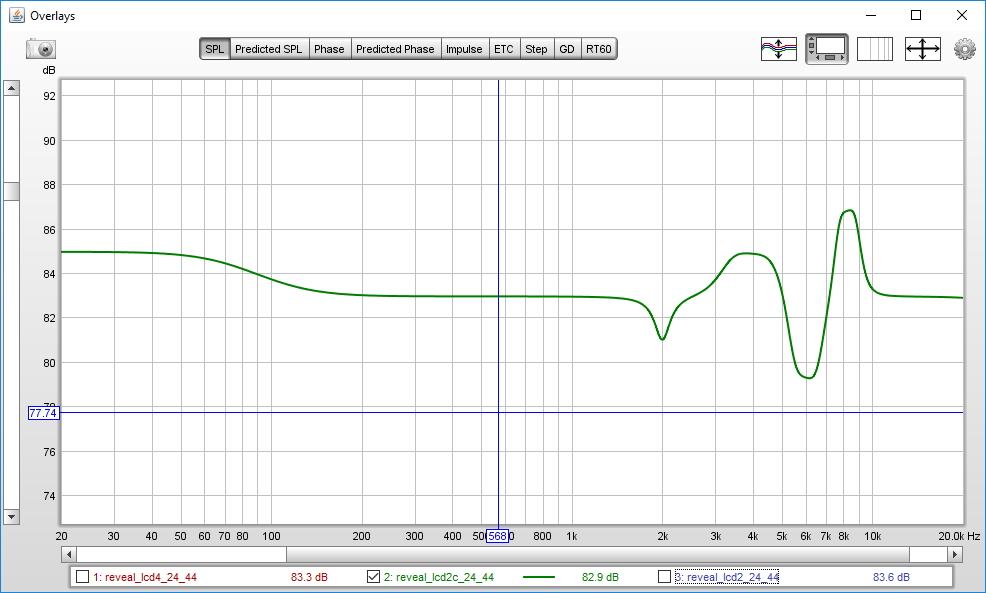
Task: Click the 82.9 dB value
Action: pyautogui.click(x=601, y=577)
